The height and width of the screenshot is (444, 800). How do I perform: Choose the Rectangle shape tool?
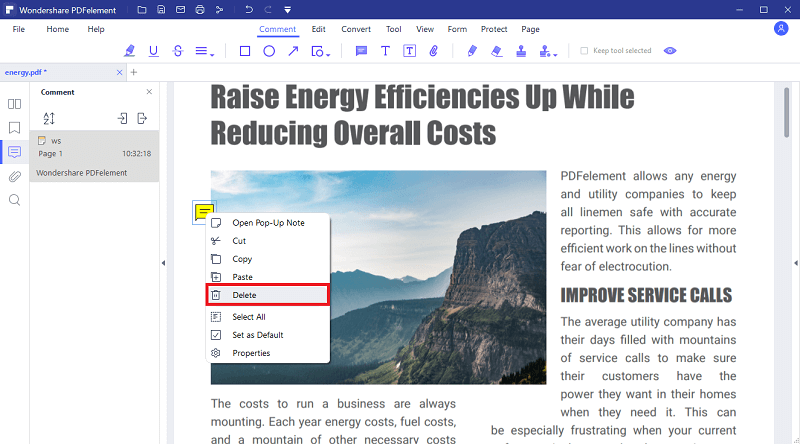[x=245, y=51]
